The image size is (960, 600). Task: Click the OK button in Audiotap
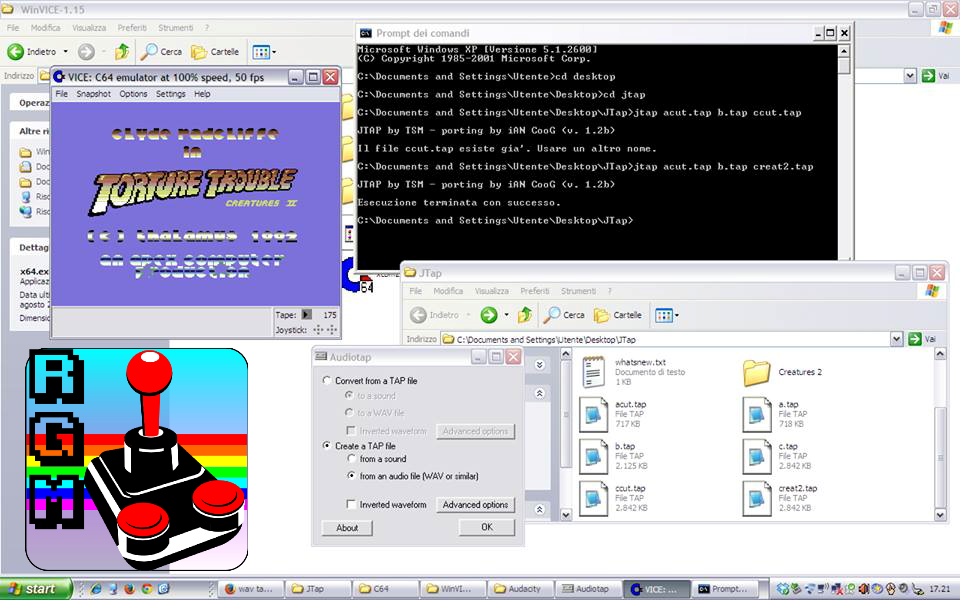487,527
